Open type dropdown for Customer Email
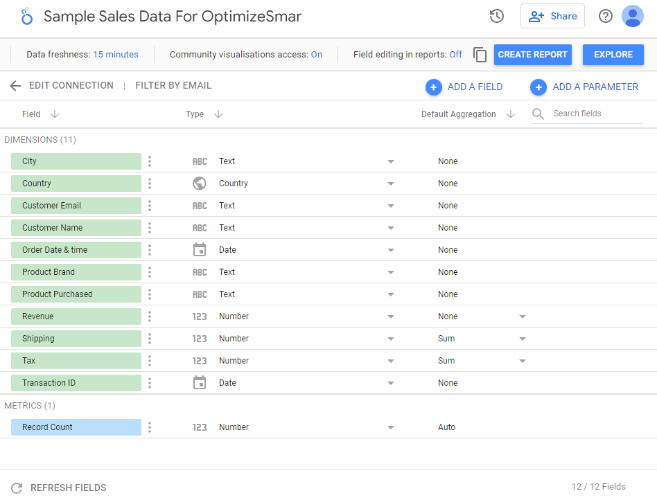The width and height of the screenshot is (657, 500). 391,206
